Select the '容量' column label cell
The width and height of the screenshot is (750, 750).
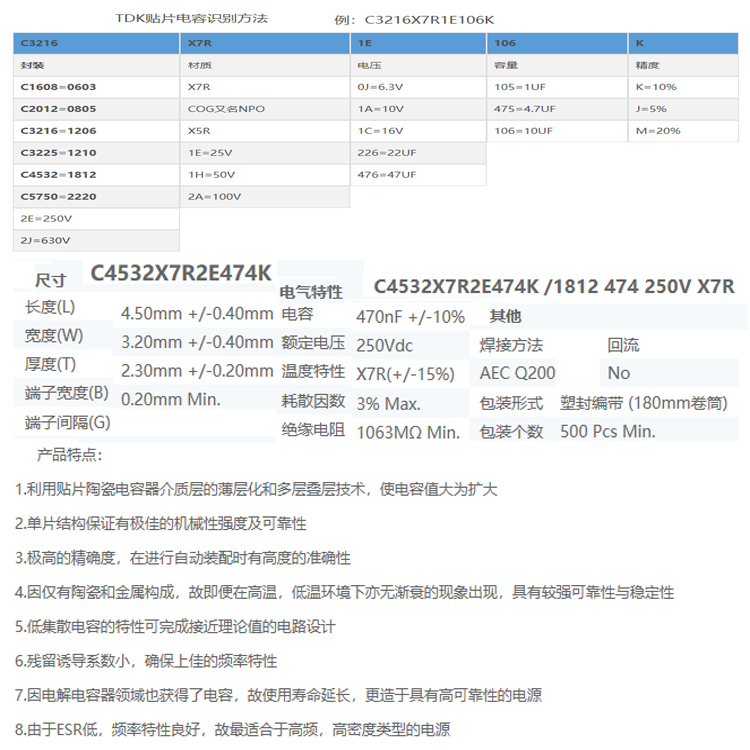557,65
